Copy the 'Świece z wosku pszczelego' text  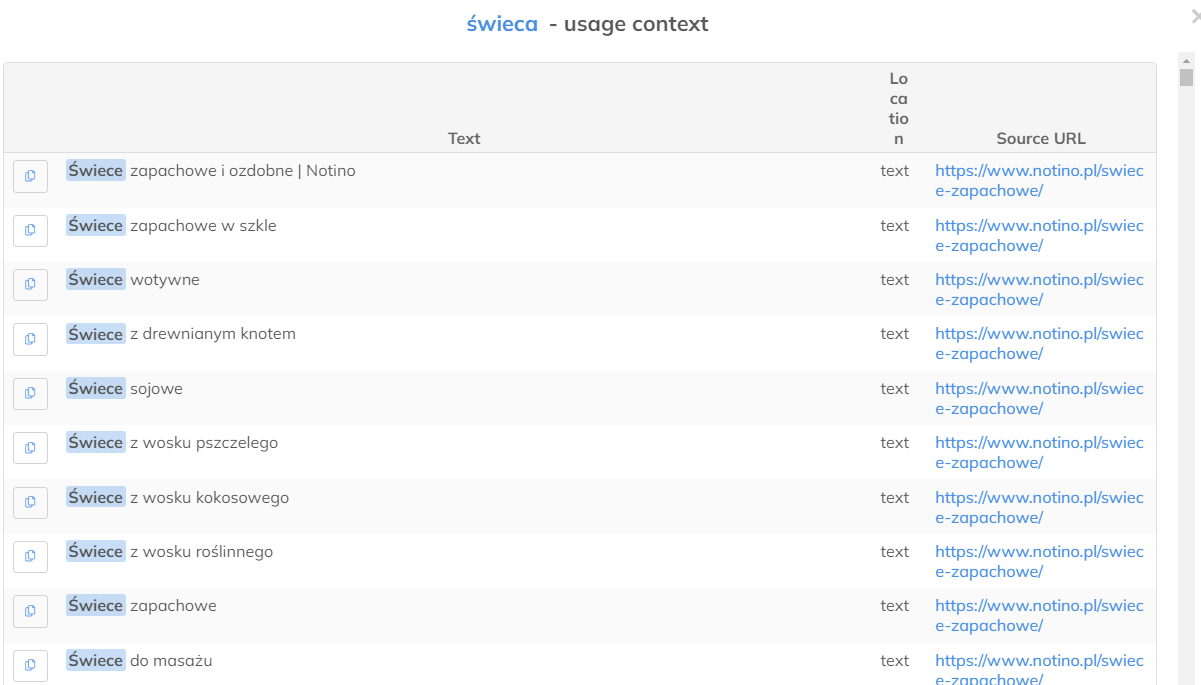pos(30,448)
